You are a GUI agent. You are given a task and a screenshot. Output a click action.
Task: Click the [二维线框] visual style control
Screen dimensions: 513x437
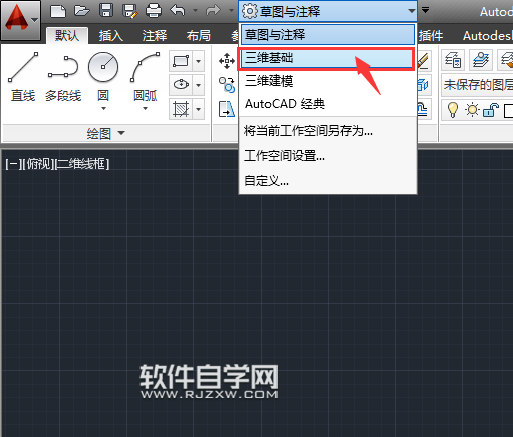click(82, 164)
